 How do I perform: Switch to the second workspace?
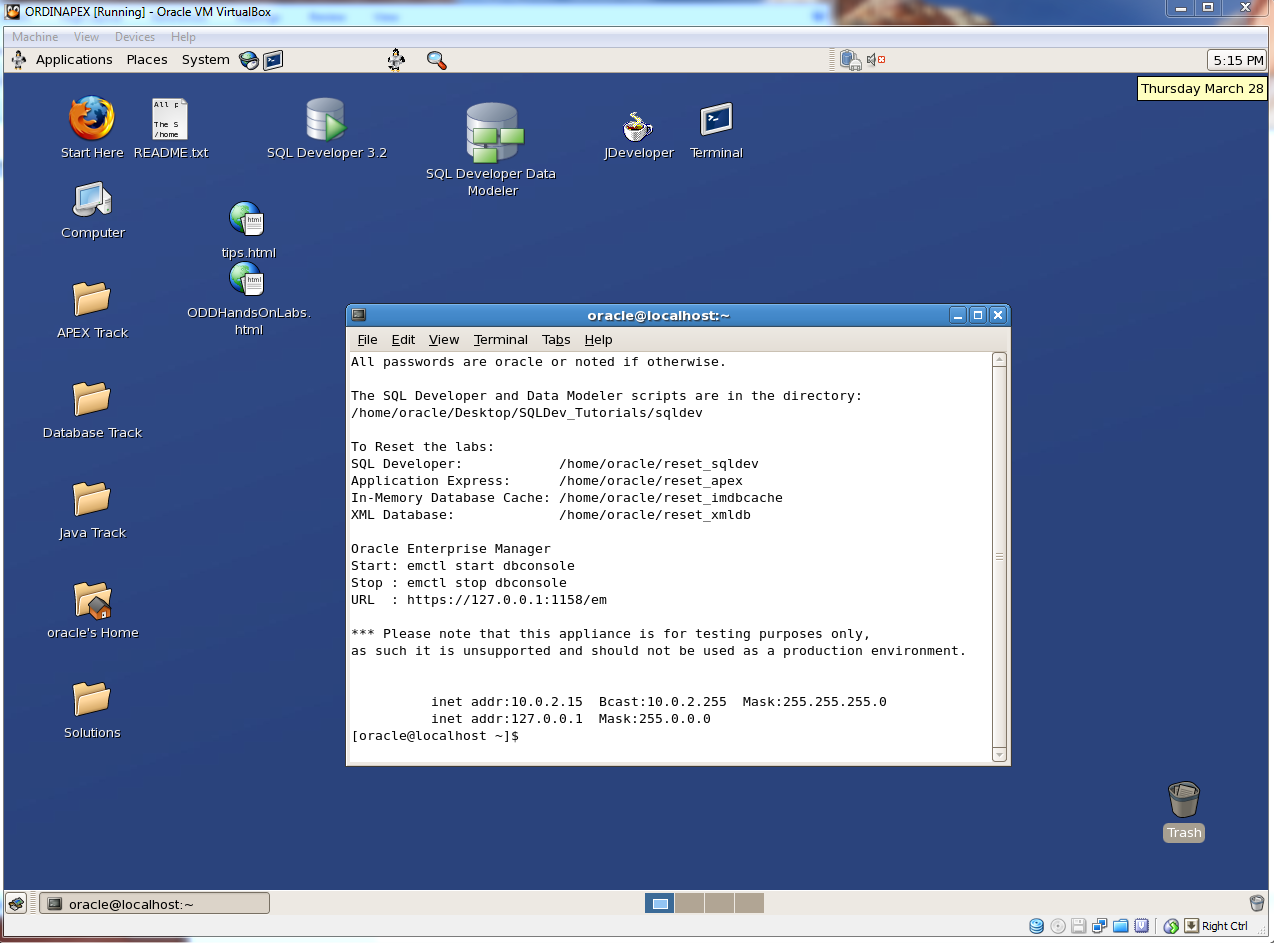tap(689, 903)
